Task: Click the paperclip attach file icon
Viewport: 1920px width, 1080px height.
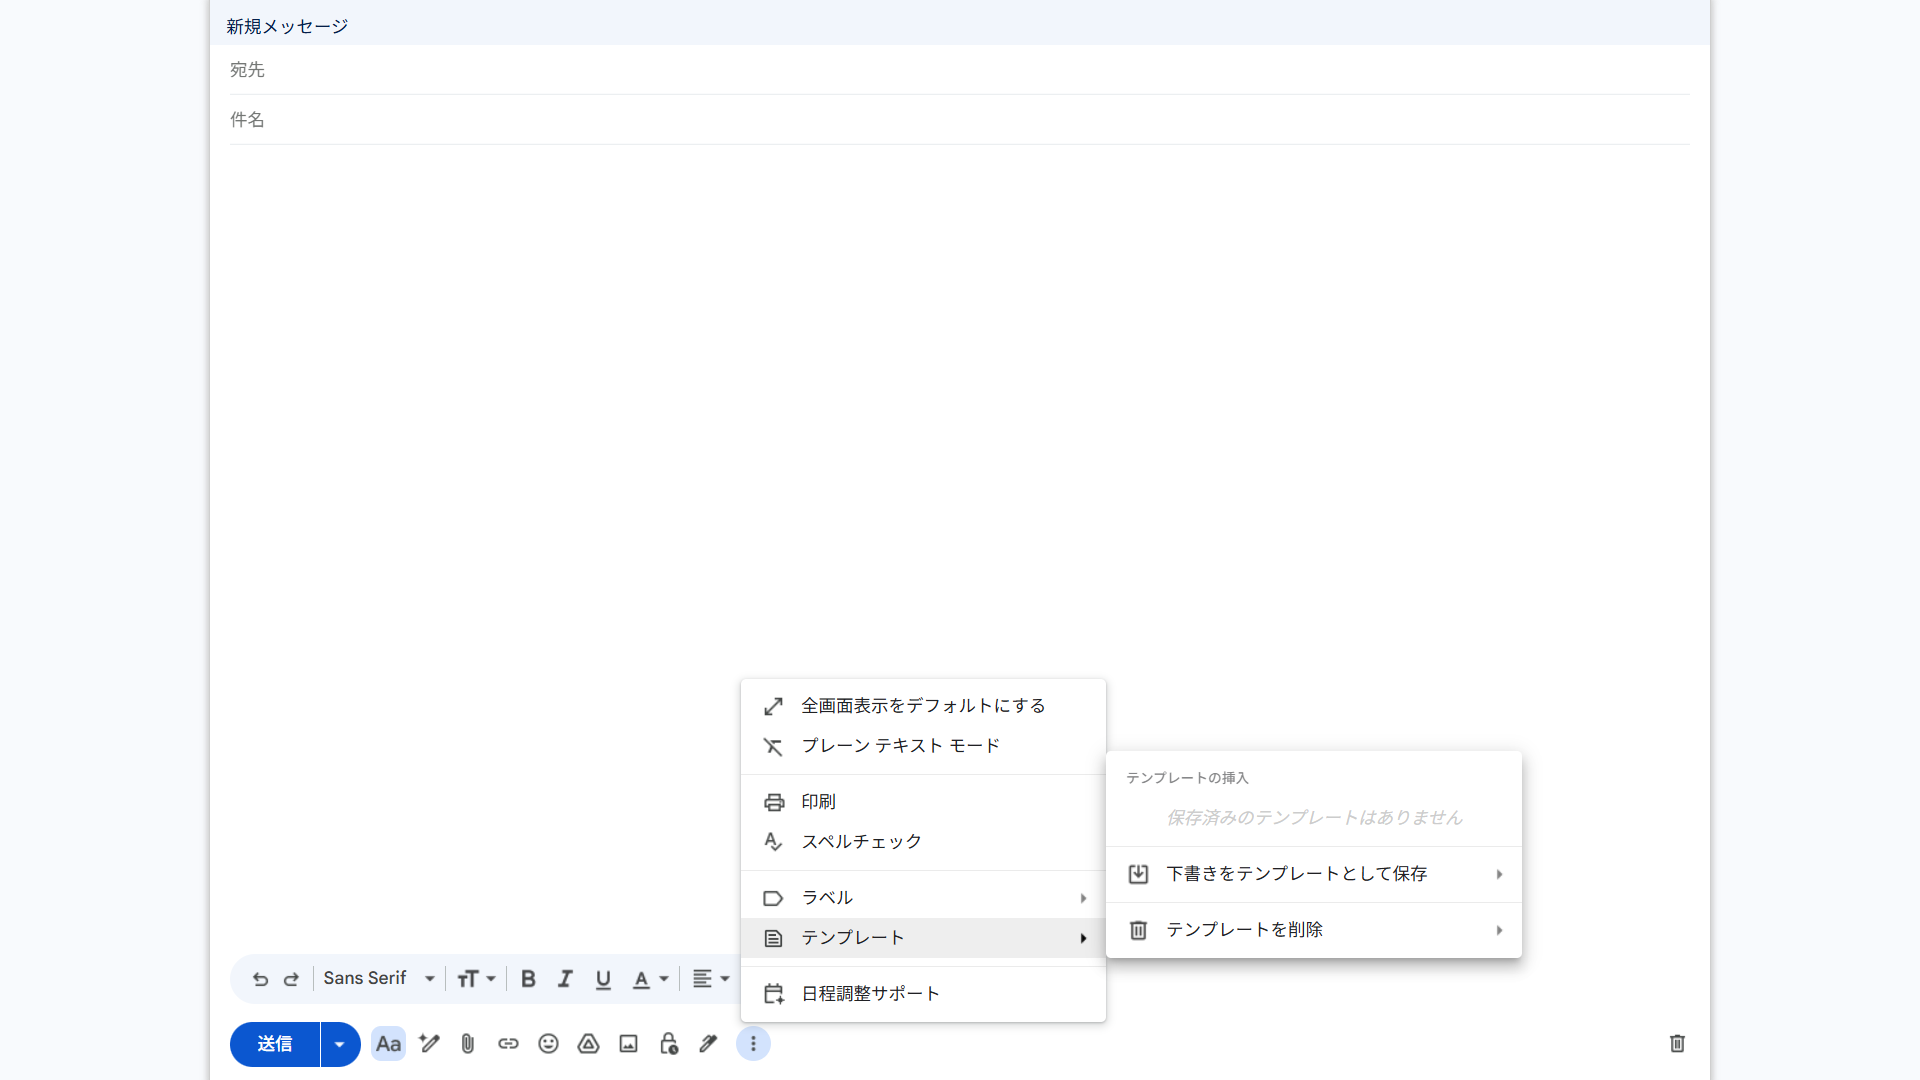Action: [468, 1044]
